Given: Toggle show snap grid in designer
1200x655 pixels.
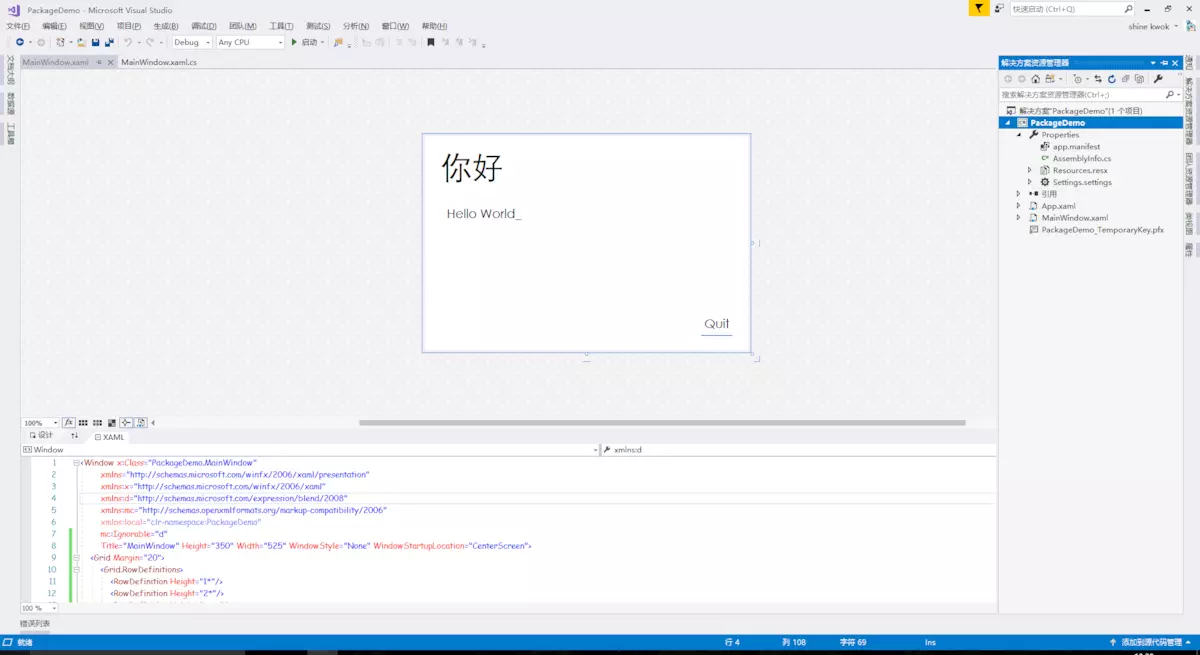Looking at the screenshot, I should pyautogui.click(x=83, y=423).
